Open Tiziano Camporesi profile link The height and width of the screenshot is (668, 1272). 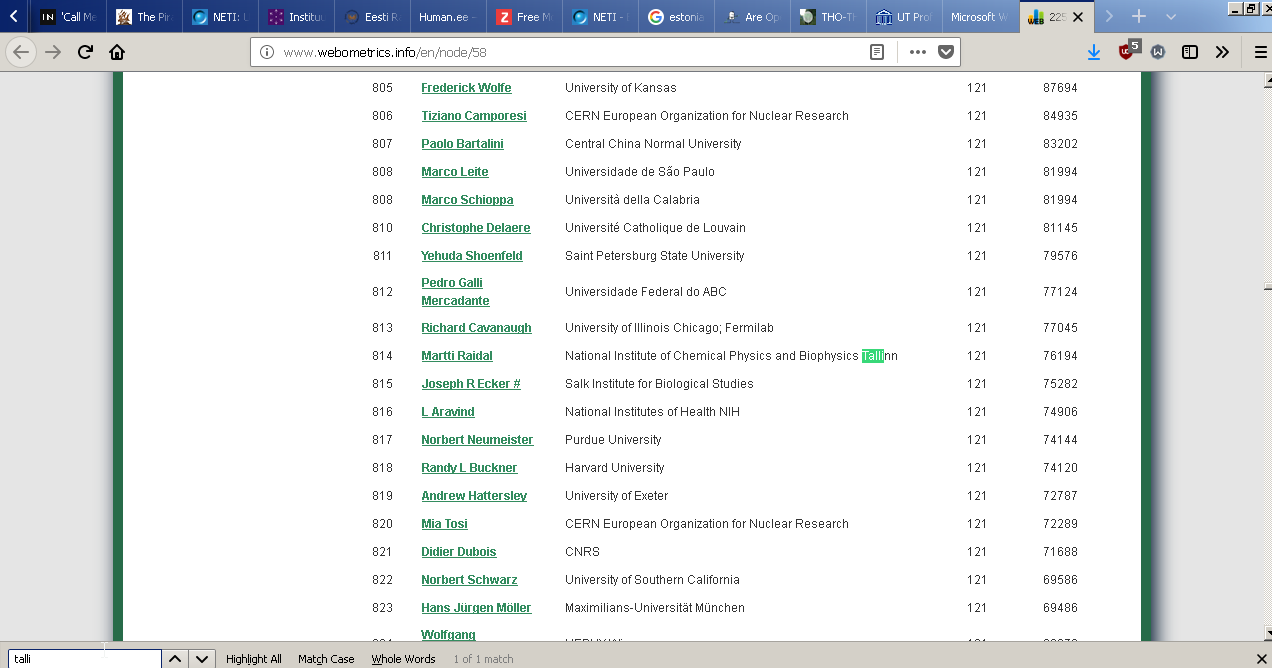tap(473, 116)
